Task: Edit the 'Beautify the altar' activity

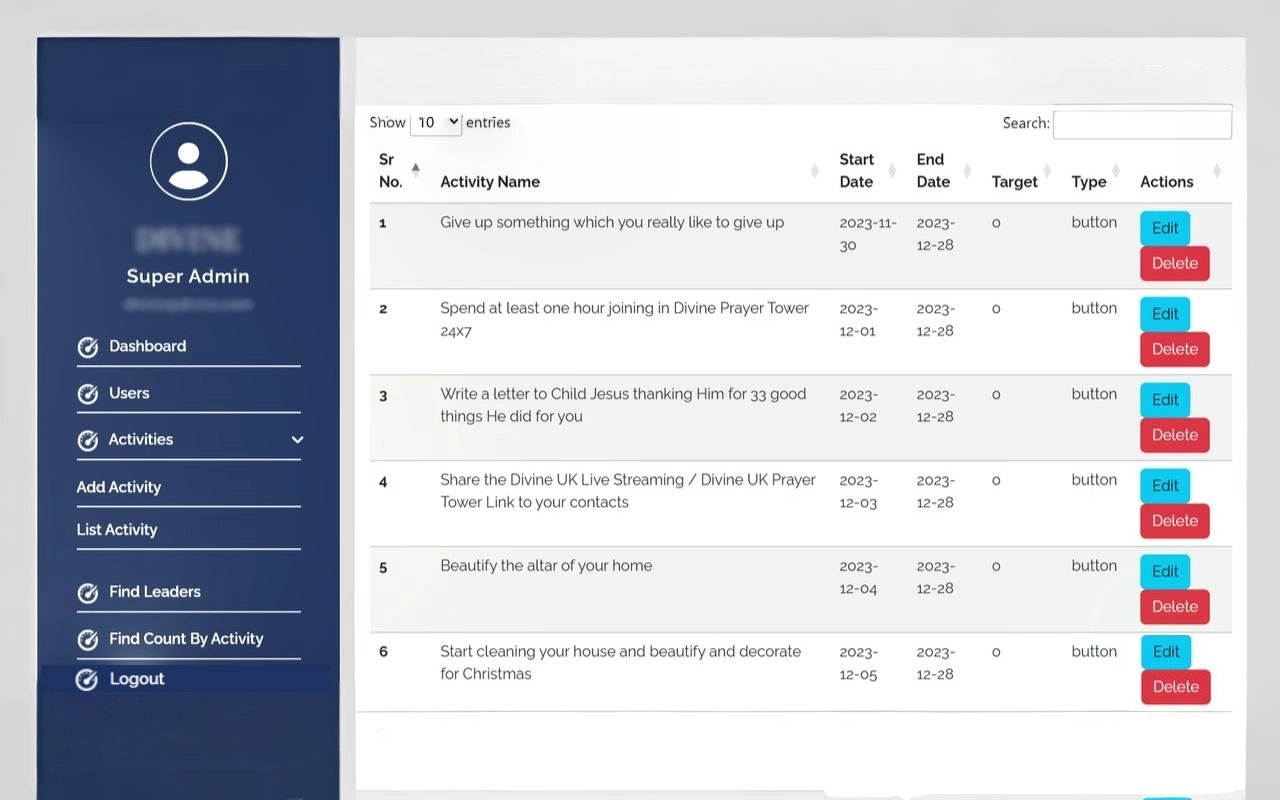Action: pyautogui.click(x=1165, y=572)
